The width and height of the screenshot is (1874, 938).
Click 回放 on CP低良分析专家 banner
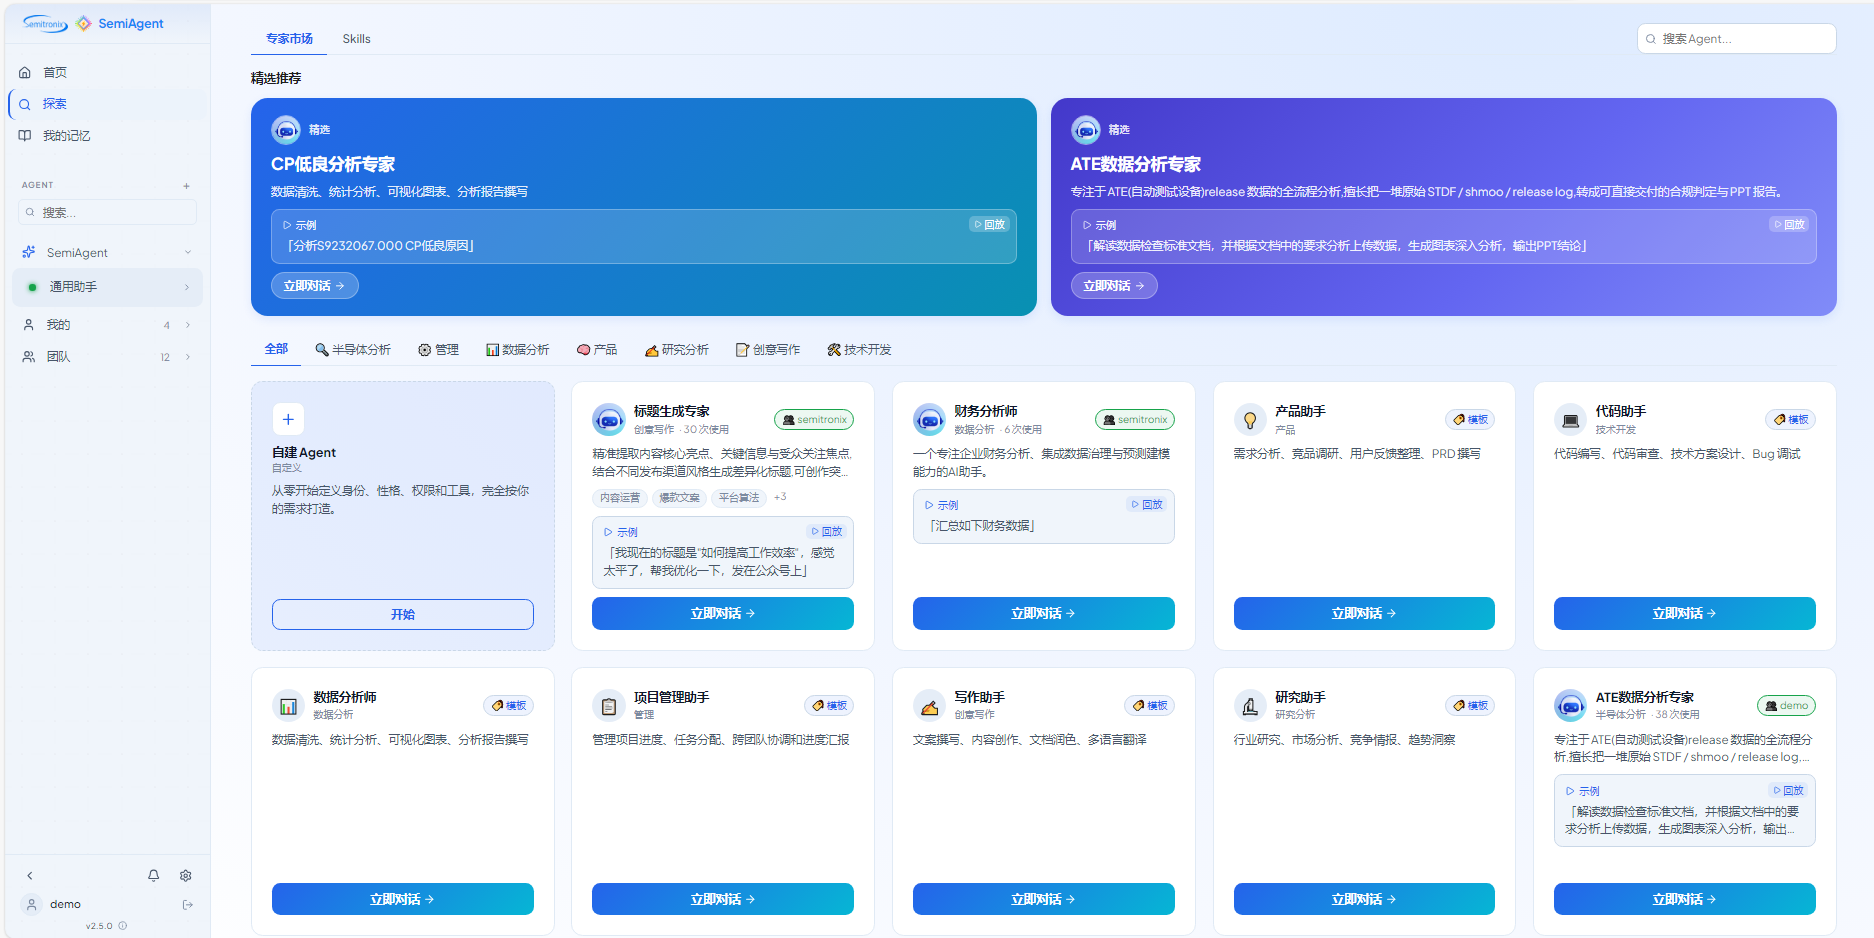(989, 225)
